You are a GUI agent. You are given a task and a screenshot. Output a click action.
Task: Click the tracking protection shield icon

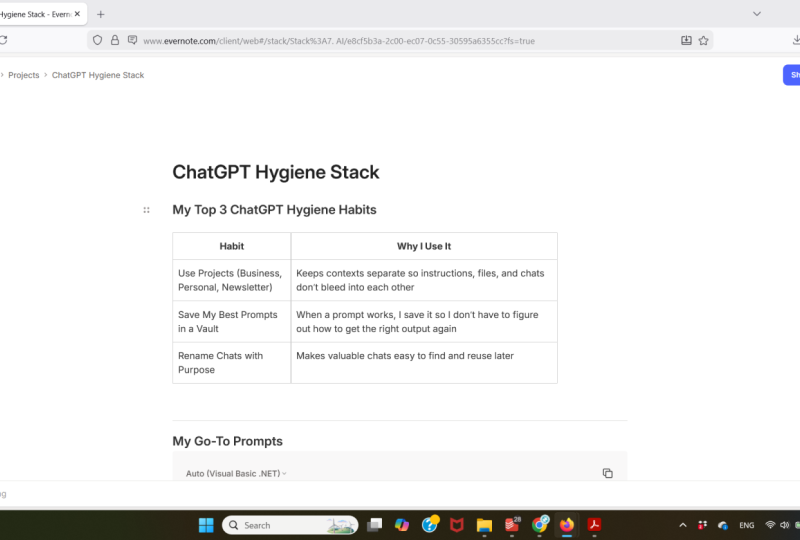pyautogui.click(x=97, y=40)
